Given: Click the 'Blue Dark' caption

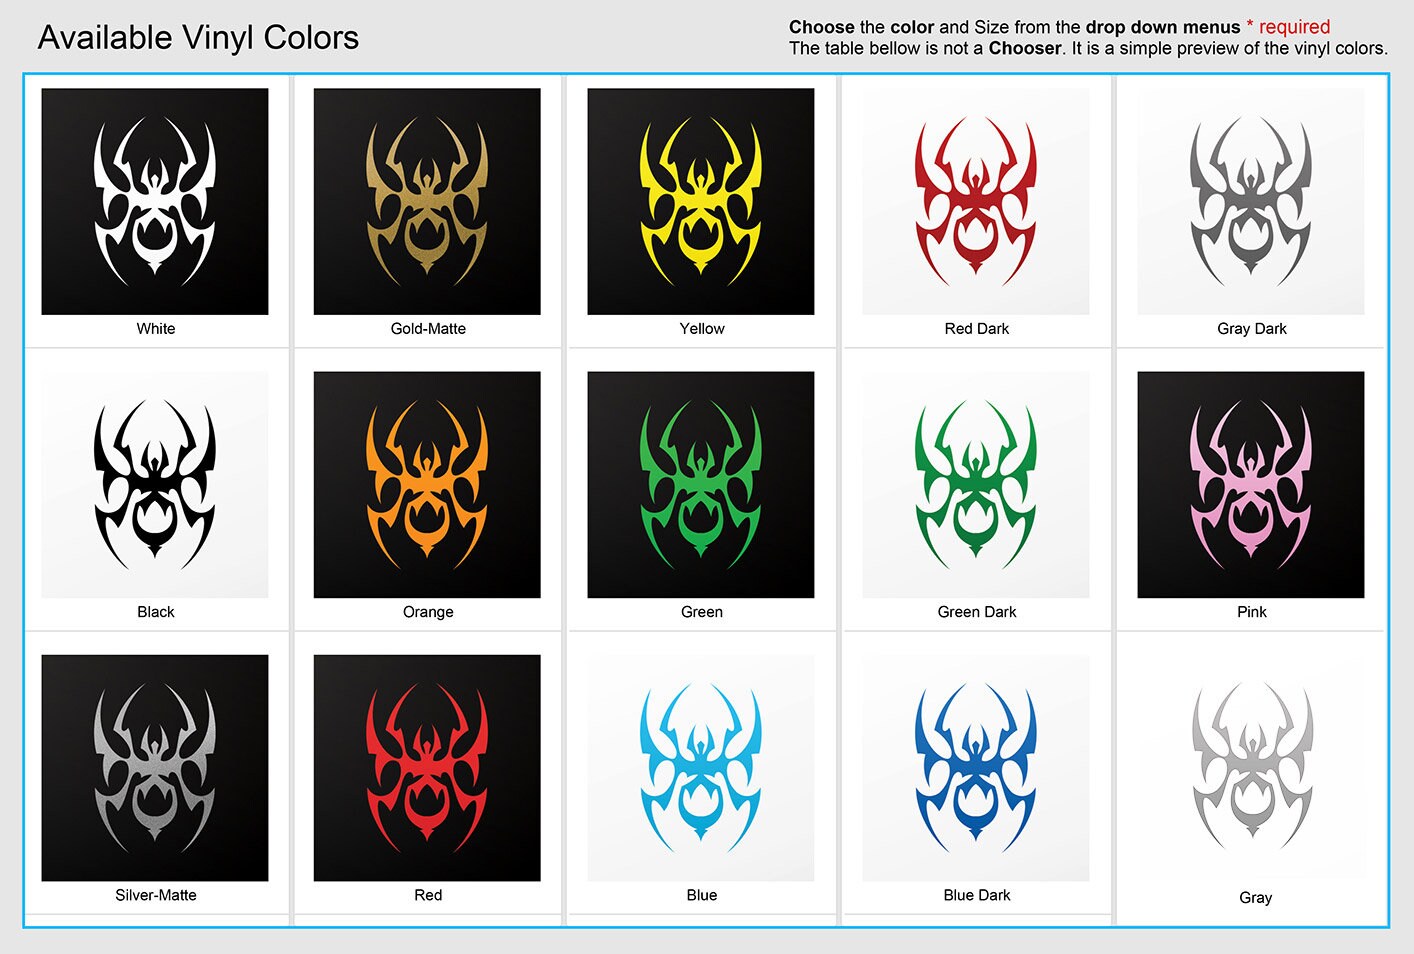Looking at the screenshot, I should (x=977, y=895).
